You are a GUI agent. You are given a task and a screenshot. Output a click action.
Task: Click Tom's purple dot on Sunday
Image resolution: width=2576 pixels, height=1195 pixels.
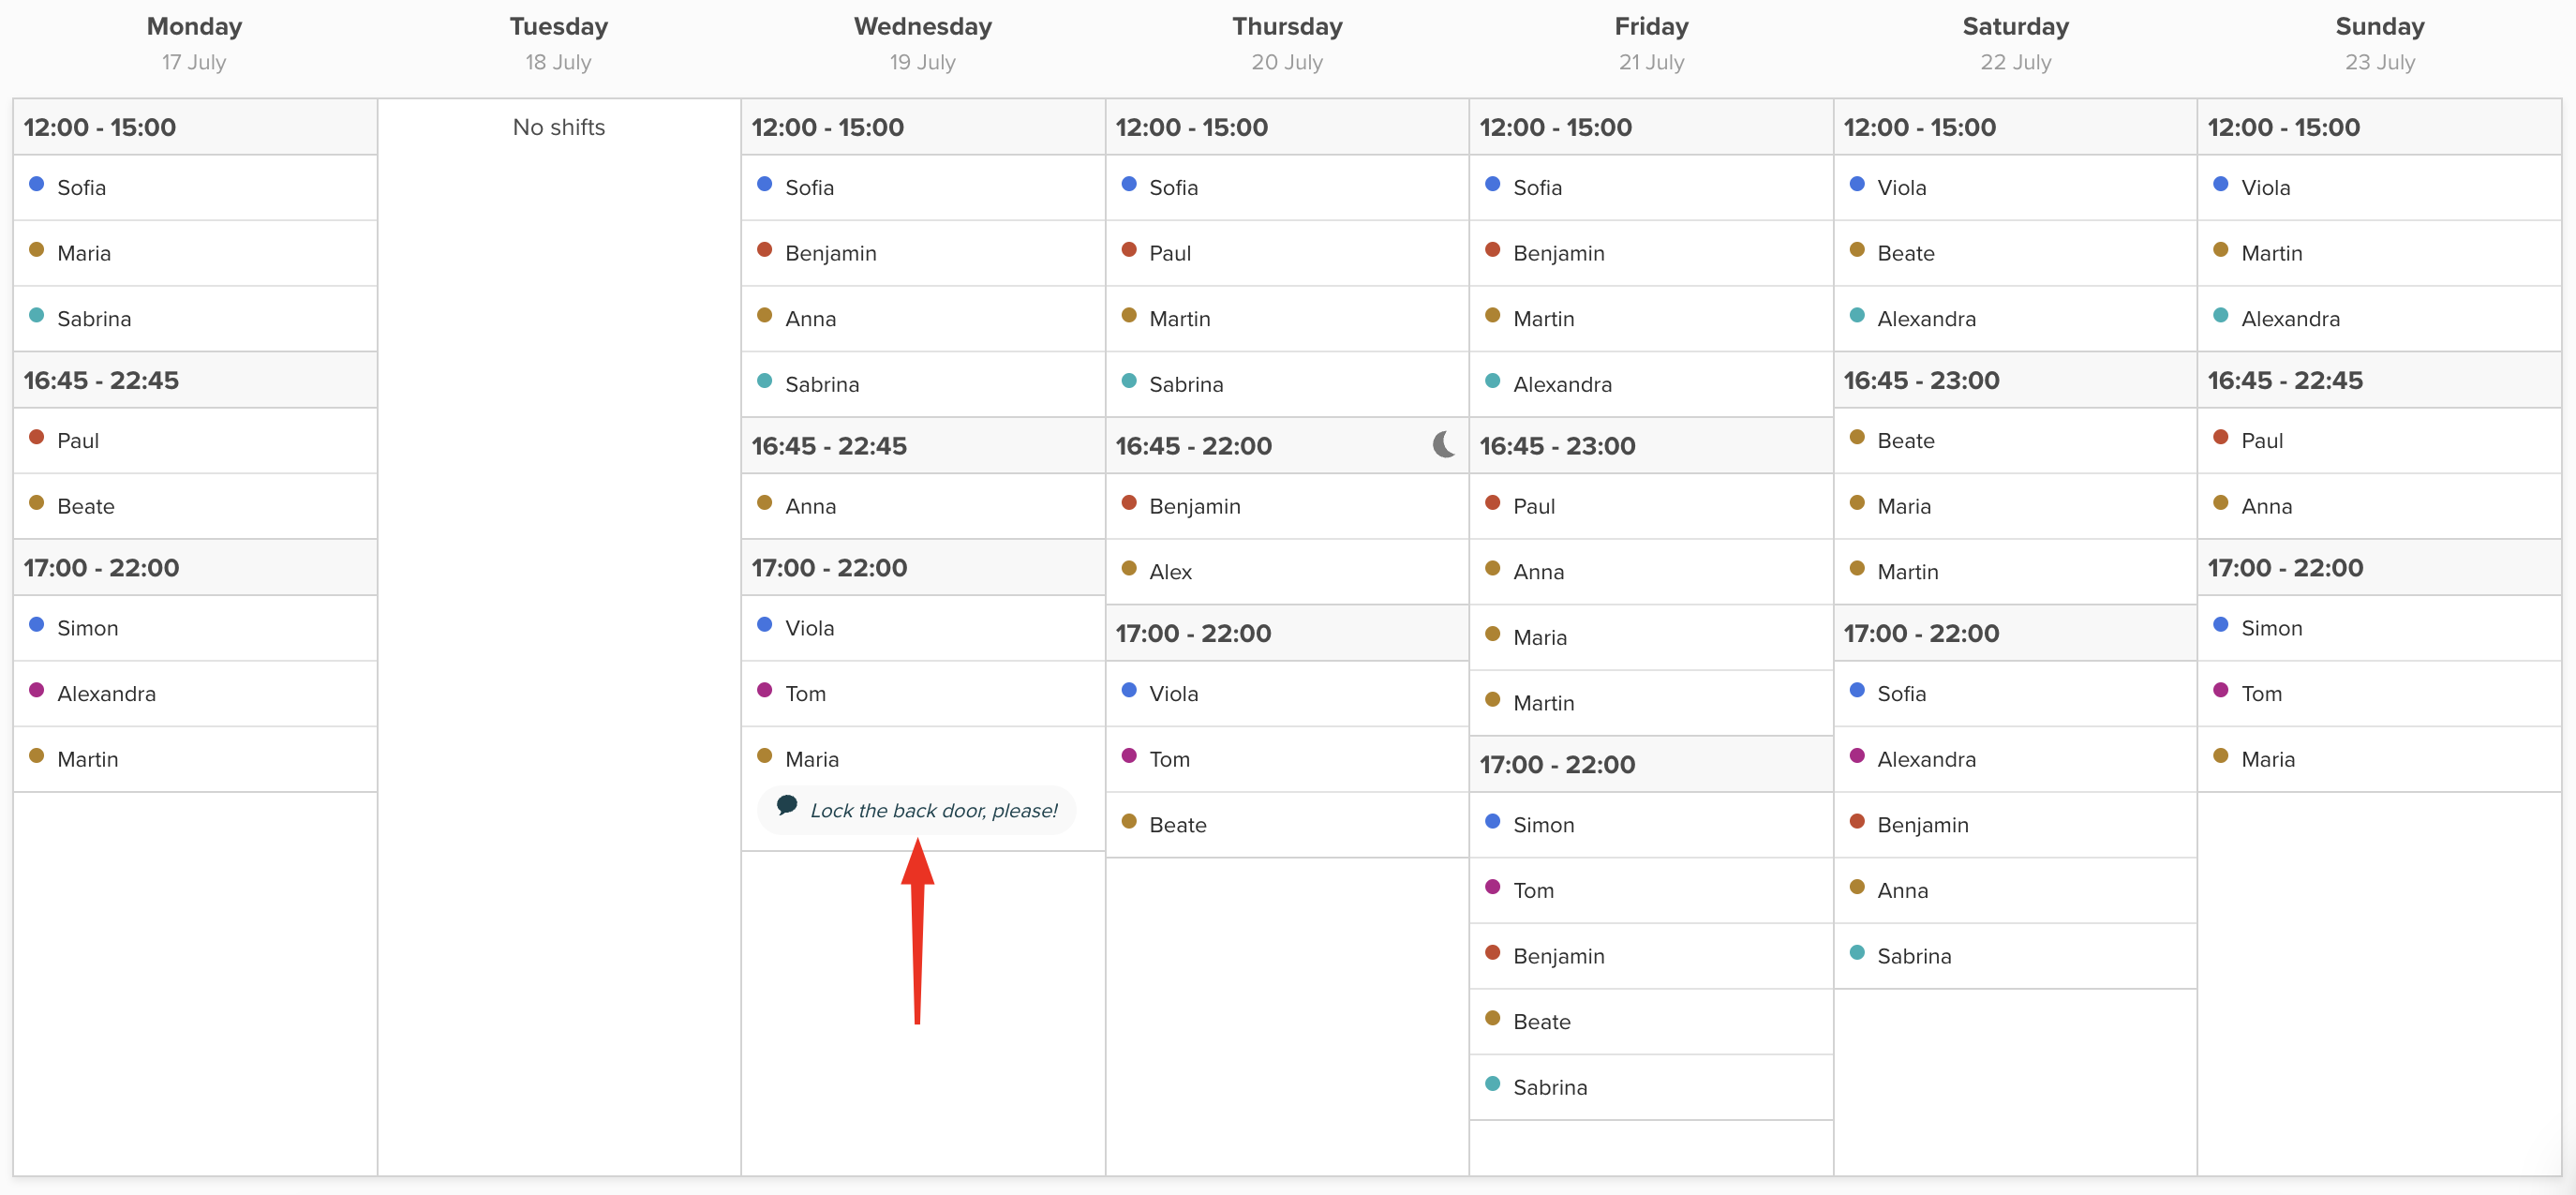point(2221,690)
